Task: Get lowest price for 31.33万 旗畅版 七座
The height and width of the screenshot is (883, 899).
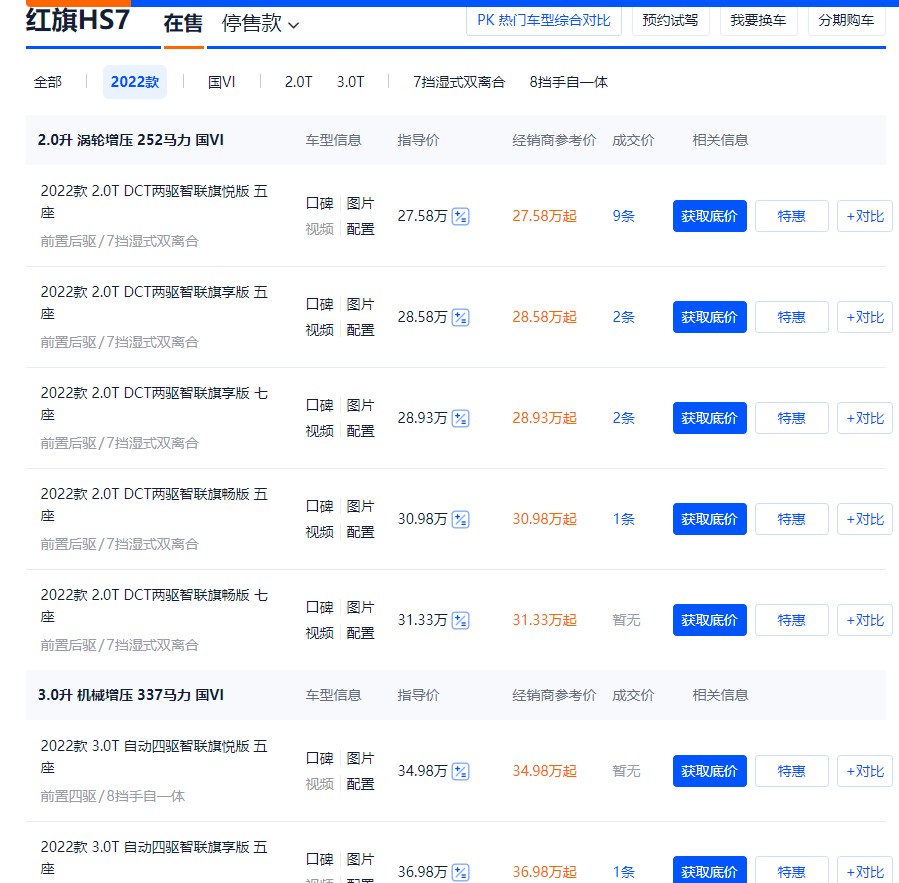Action: (x=709, y=620)
